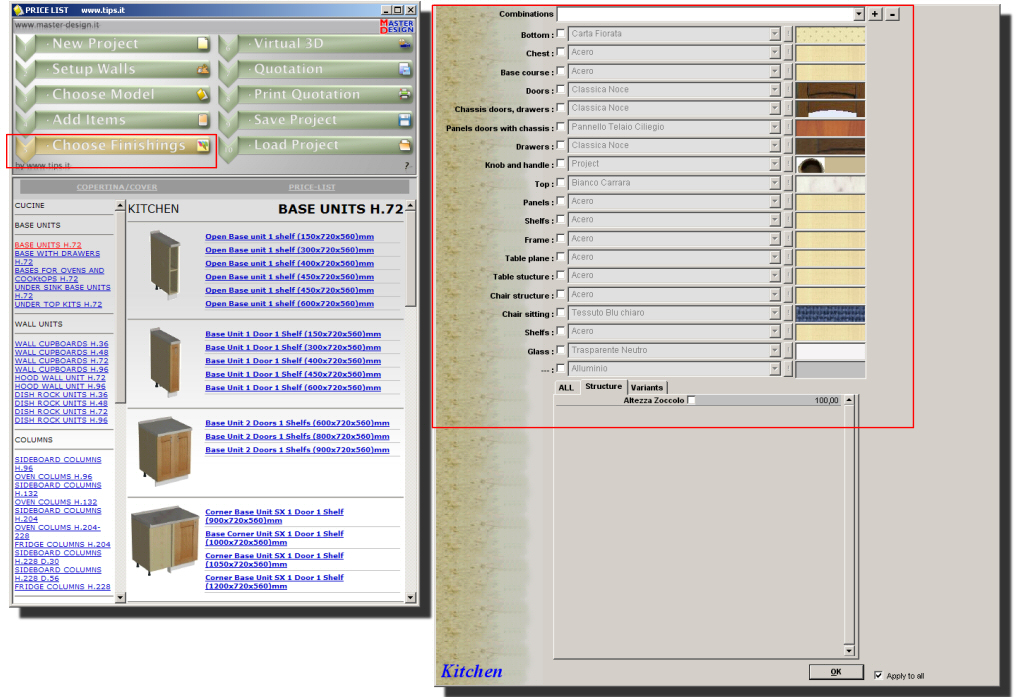
Task: Switch to the Variants tab
Action: [x=647, y=387]
